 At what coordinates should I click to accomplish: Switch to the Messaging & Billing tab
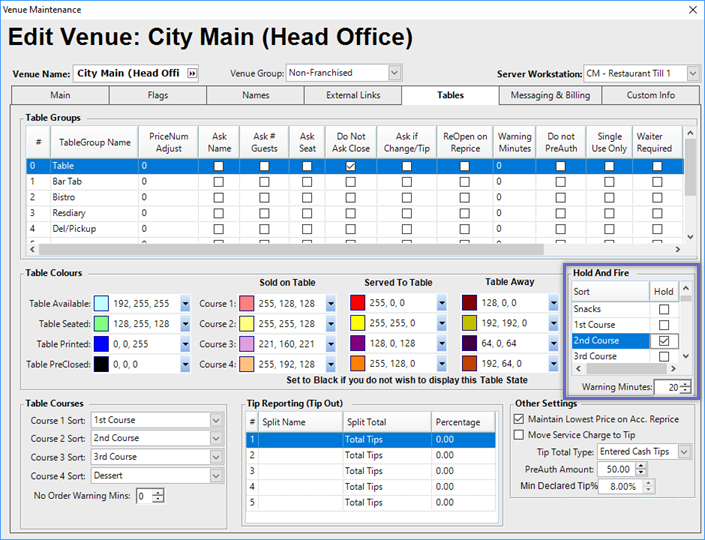click(x=550, y=96)
